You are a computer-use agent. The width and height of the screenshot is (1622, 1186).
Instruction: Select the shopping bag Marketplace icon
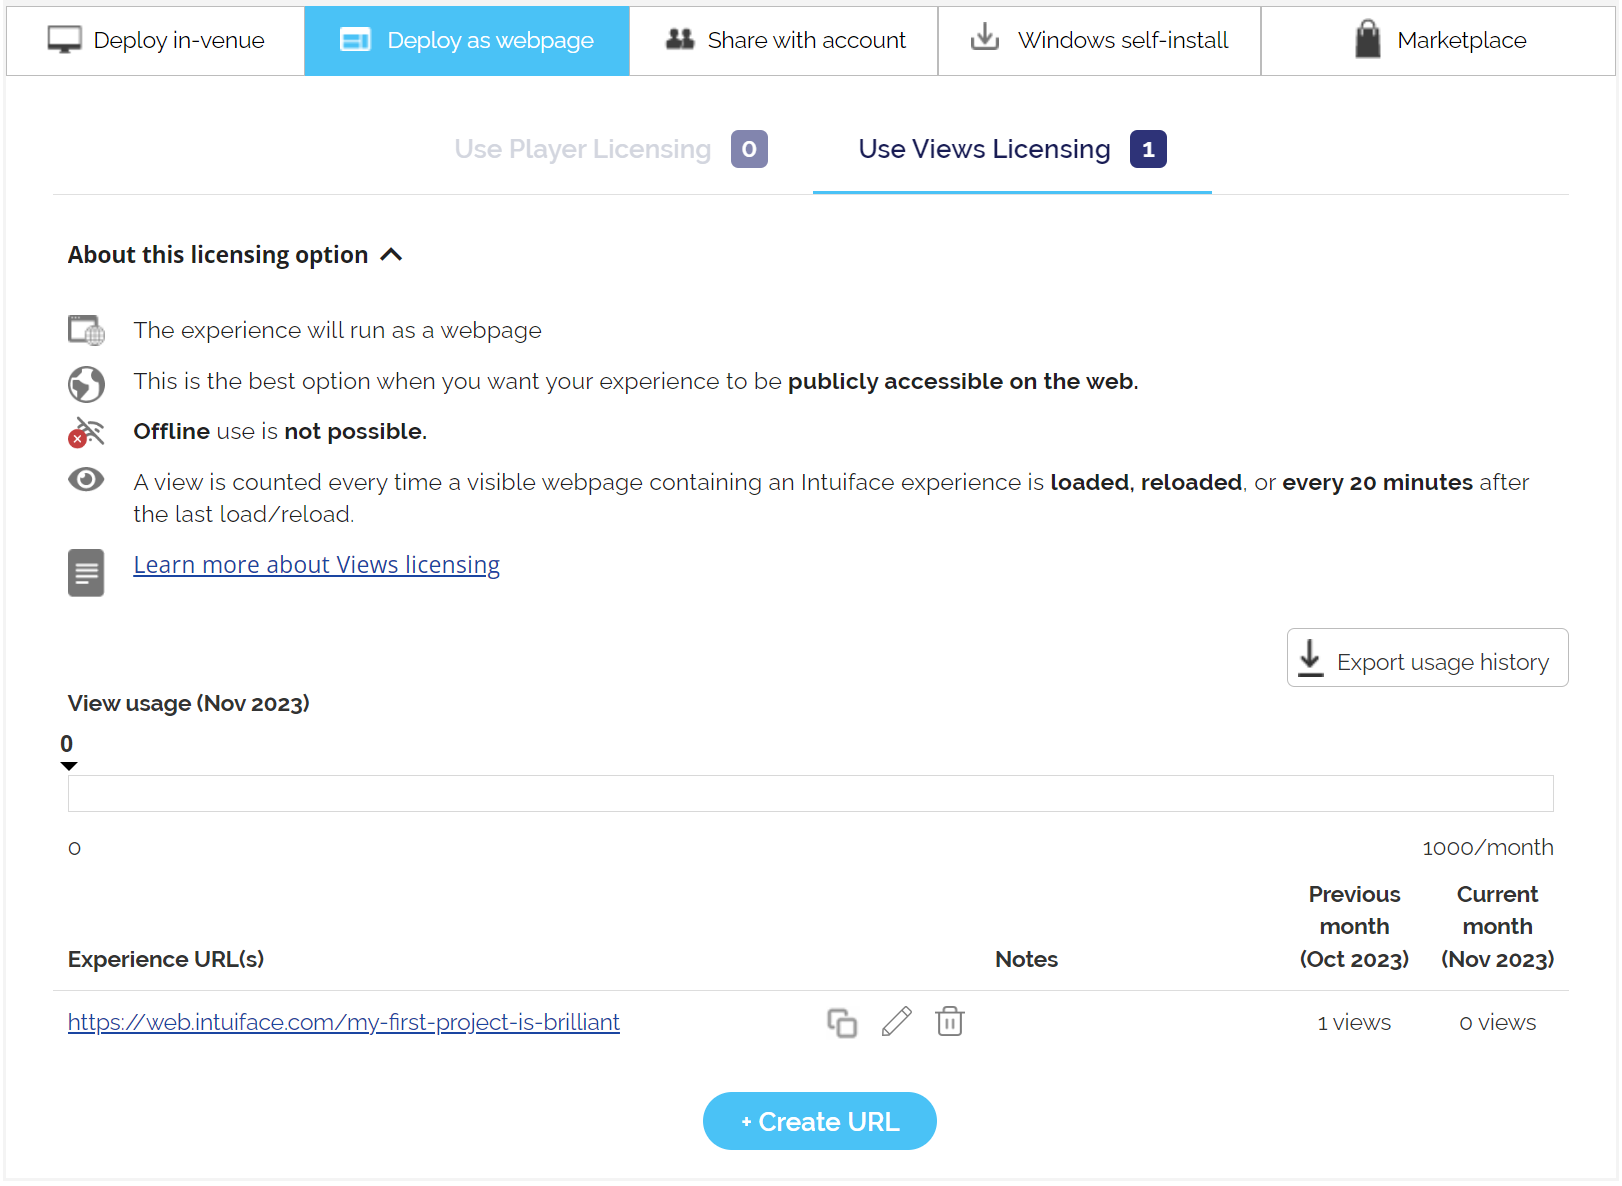pyautogui.click(x=1368, y=38)
